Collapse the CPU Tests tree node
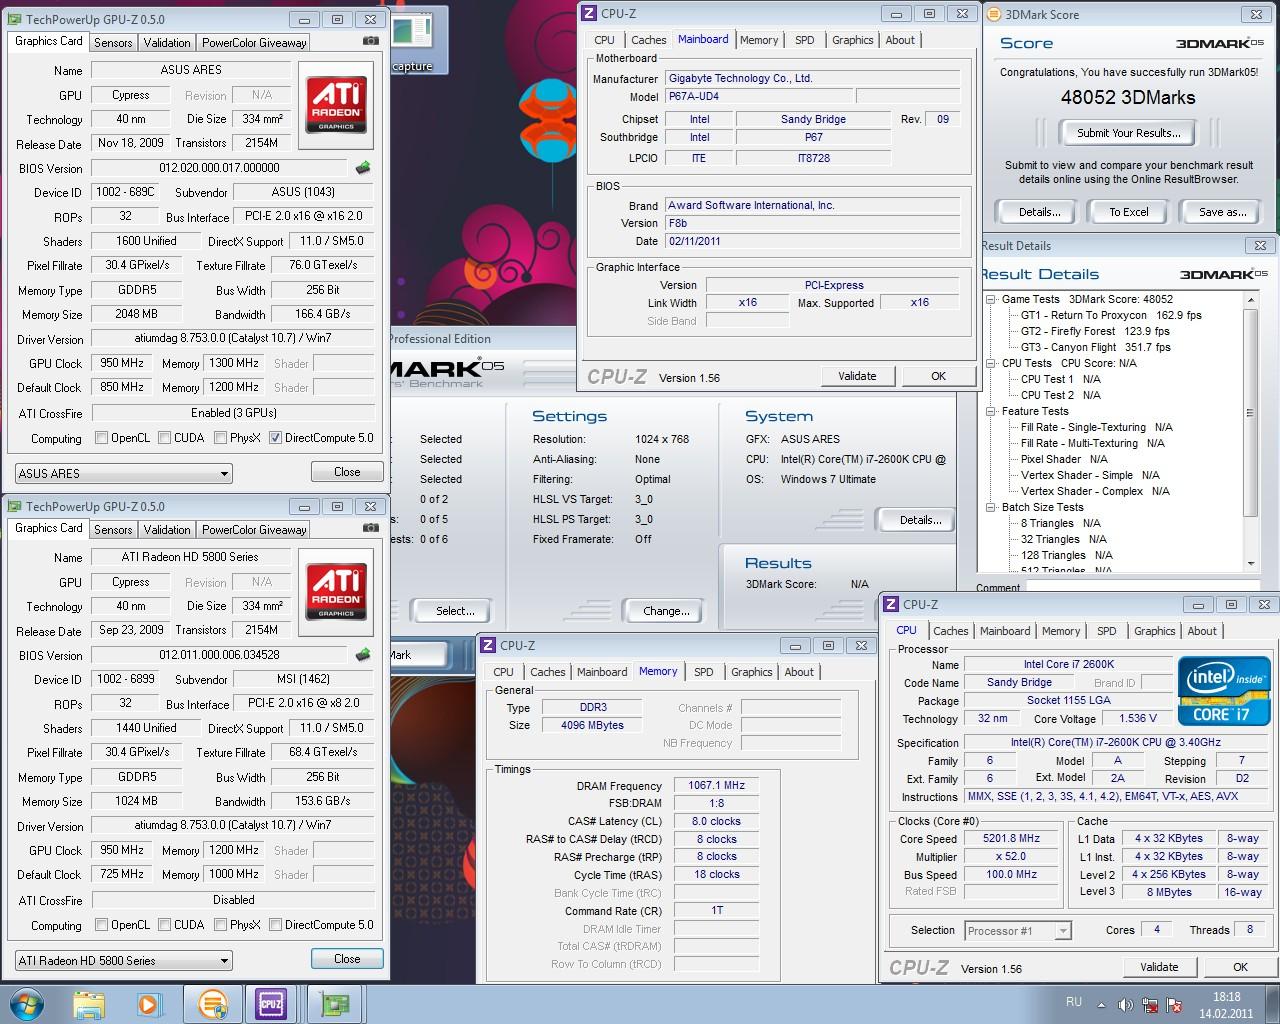 pyautogui.click(x=991, y=363)
